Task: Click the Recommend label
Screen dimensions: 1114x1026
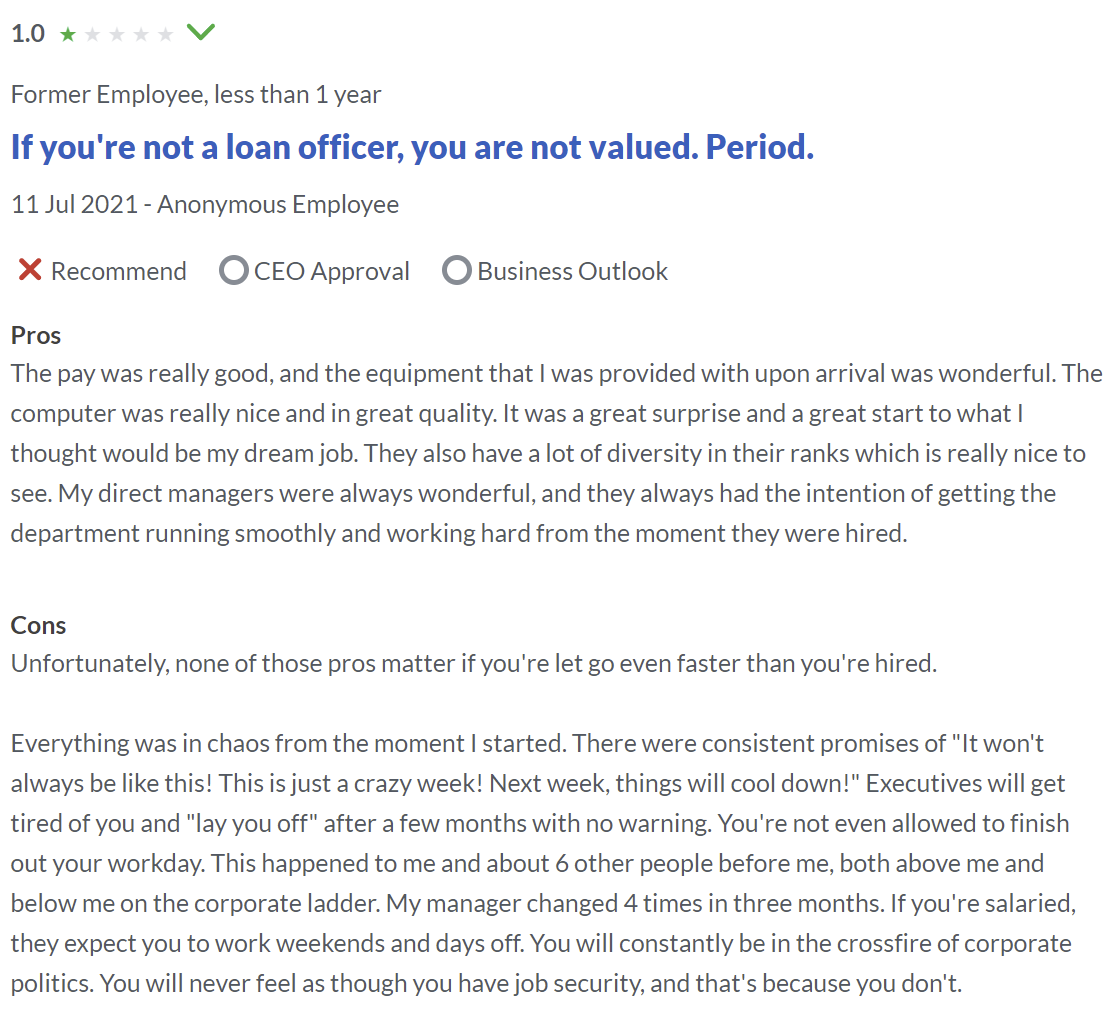Action: tap(119, 271)
